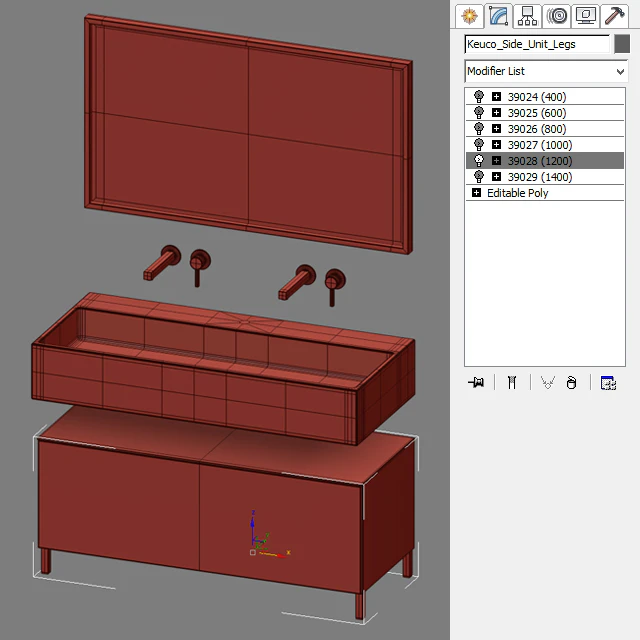Expand the 39027 (1000) modifier entry
Viewport: 640px width, 640px height.
point(496,144)
